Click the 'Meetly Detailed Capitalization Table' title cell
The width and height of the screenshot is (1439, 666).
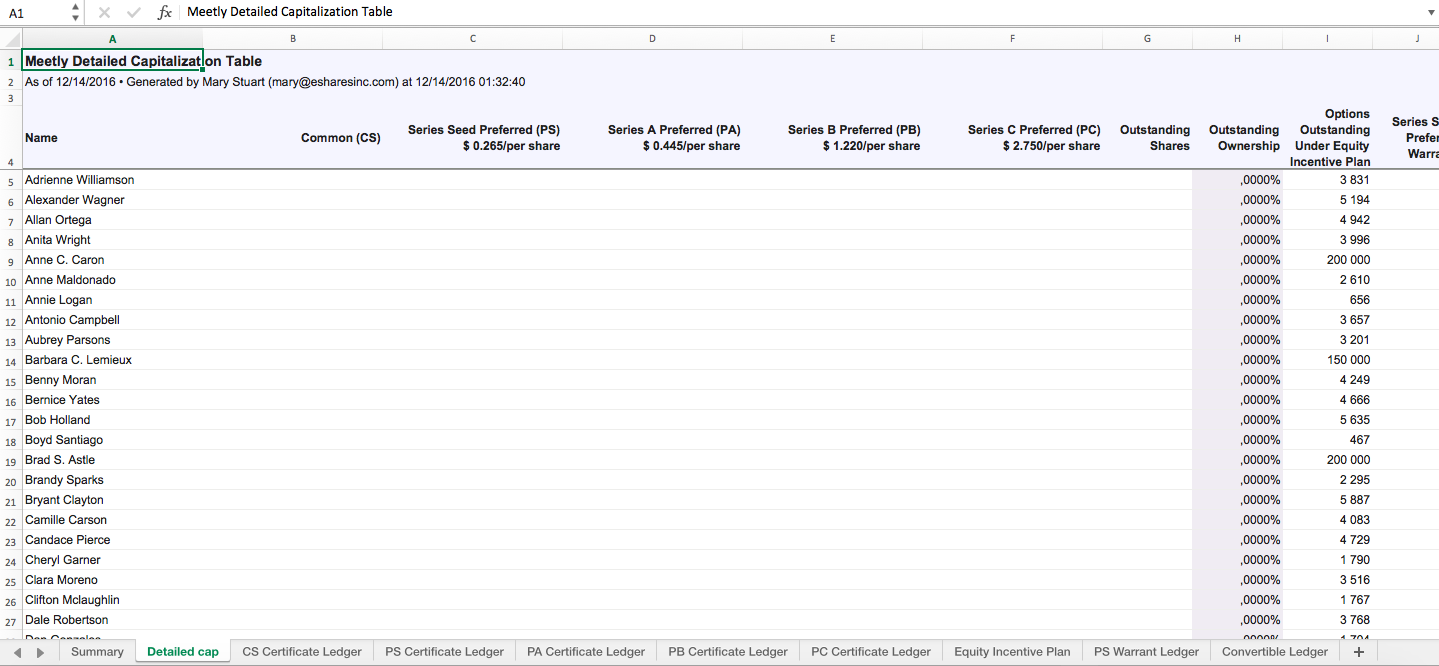(x=112, y=61)
